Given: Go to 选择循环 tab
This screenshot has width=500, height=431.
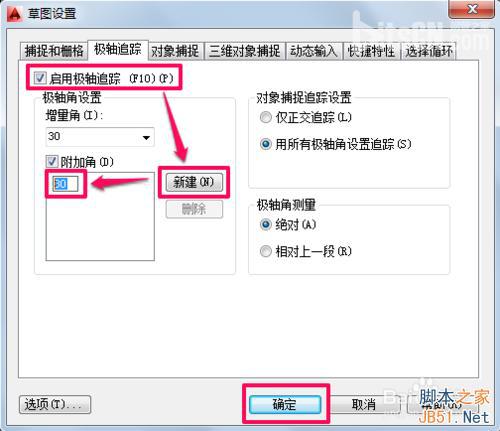Looking at the screenshot, I should (429, 51).
